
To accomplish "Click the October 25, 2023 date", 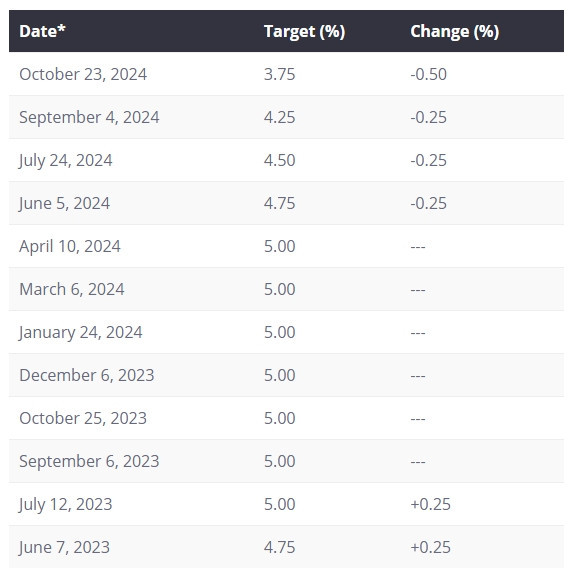I will tap(83, 419).
